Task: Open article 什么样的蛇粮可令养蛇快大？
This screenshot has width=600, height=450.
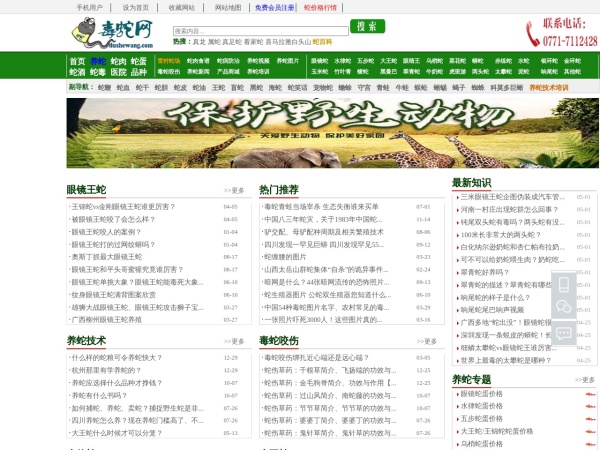Action: pyautogui.click(x=117, y=357)
